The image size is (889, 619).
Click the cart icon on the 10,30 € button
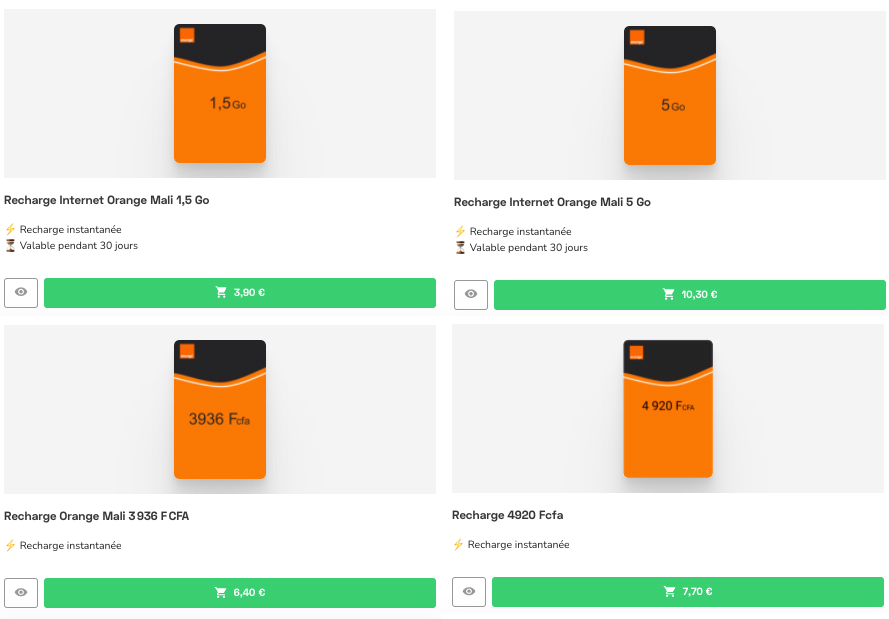[669, 294]
